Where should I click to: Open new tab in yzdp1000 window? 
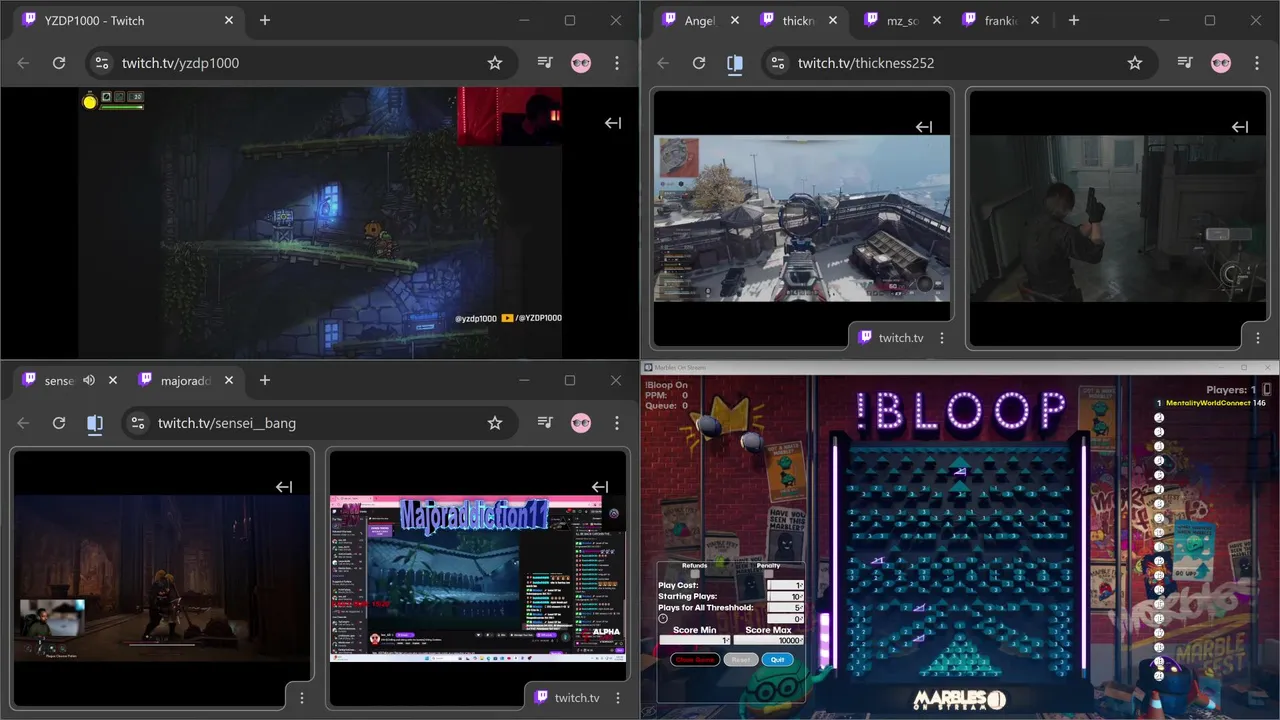tap(264, 20)
